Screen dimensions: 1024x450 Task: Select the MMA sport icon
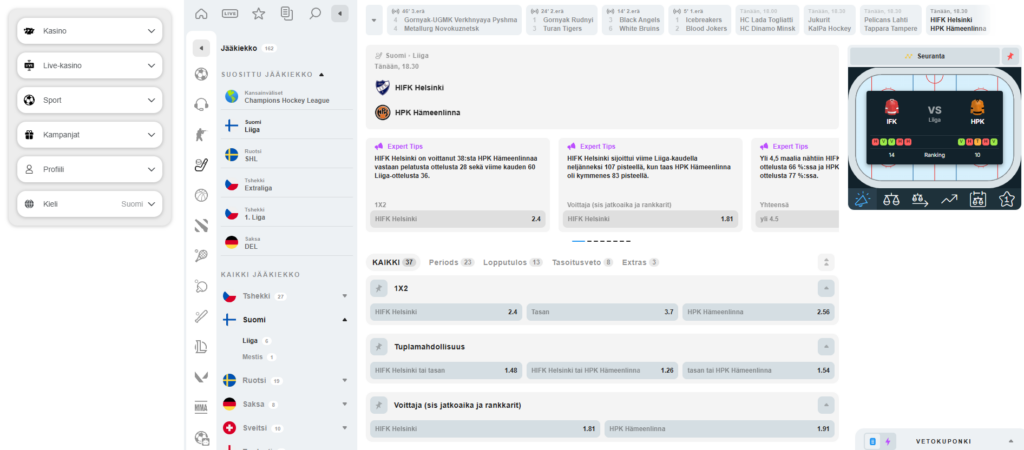pos(201,407)
